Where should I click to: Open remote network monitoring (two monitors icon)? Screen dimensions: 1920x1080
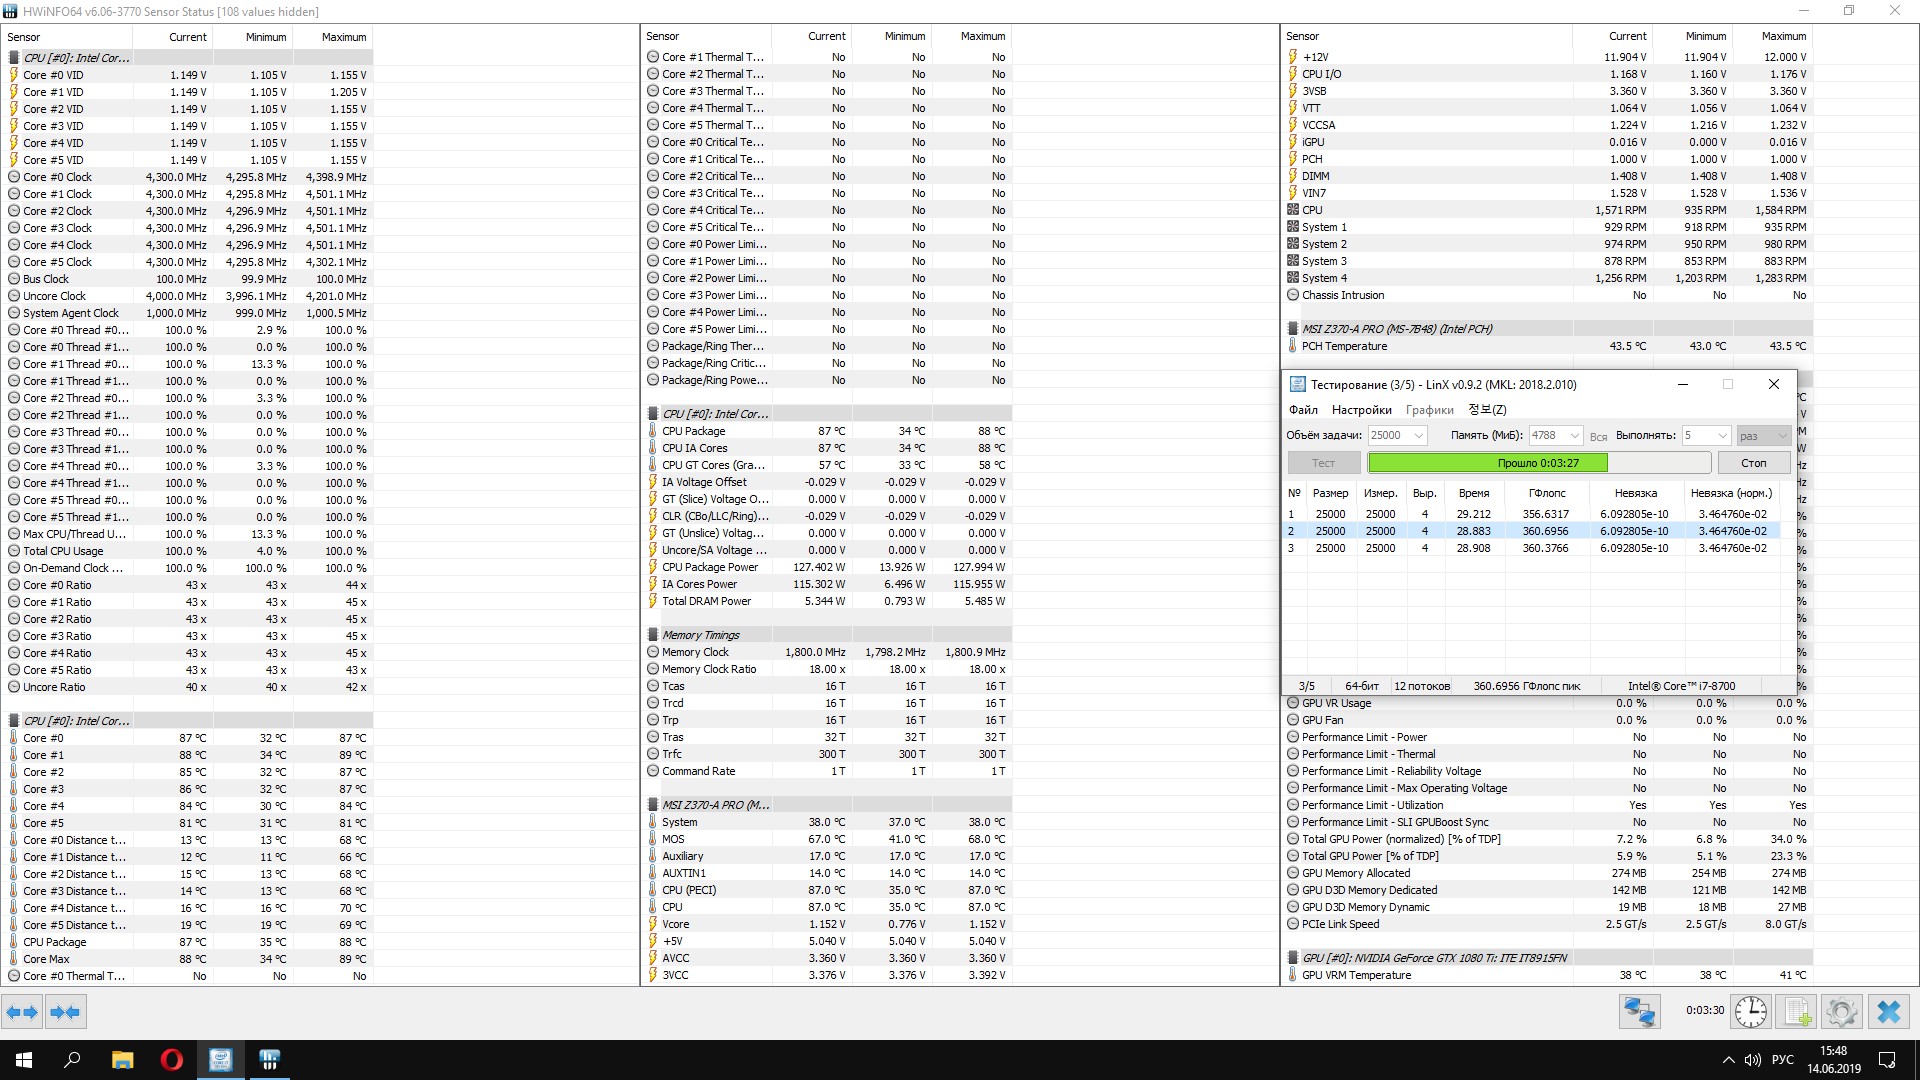click(1640, 1012)
